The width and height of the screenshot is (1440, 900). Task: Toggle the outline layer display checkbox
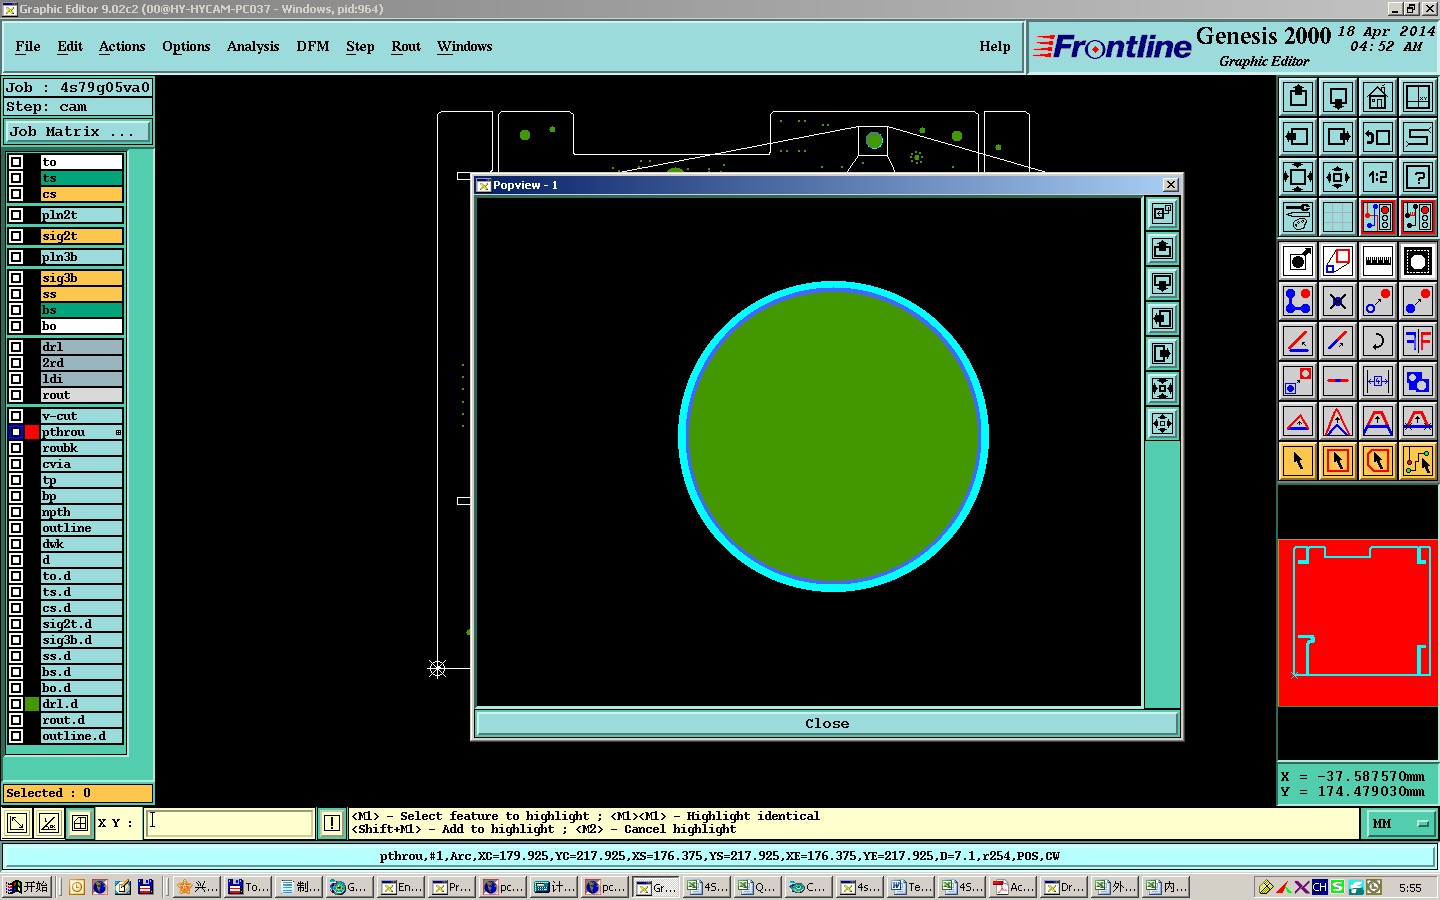(16, 528)
